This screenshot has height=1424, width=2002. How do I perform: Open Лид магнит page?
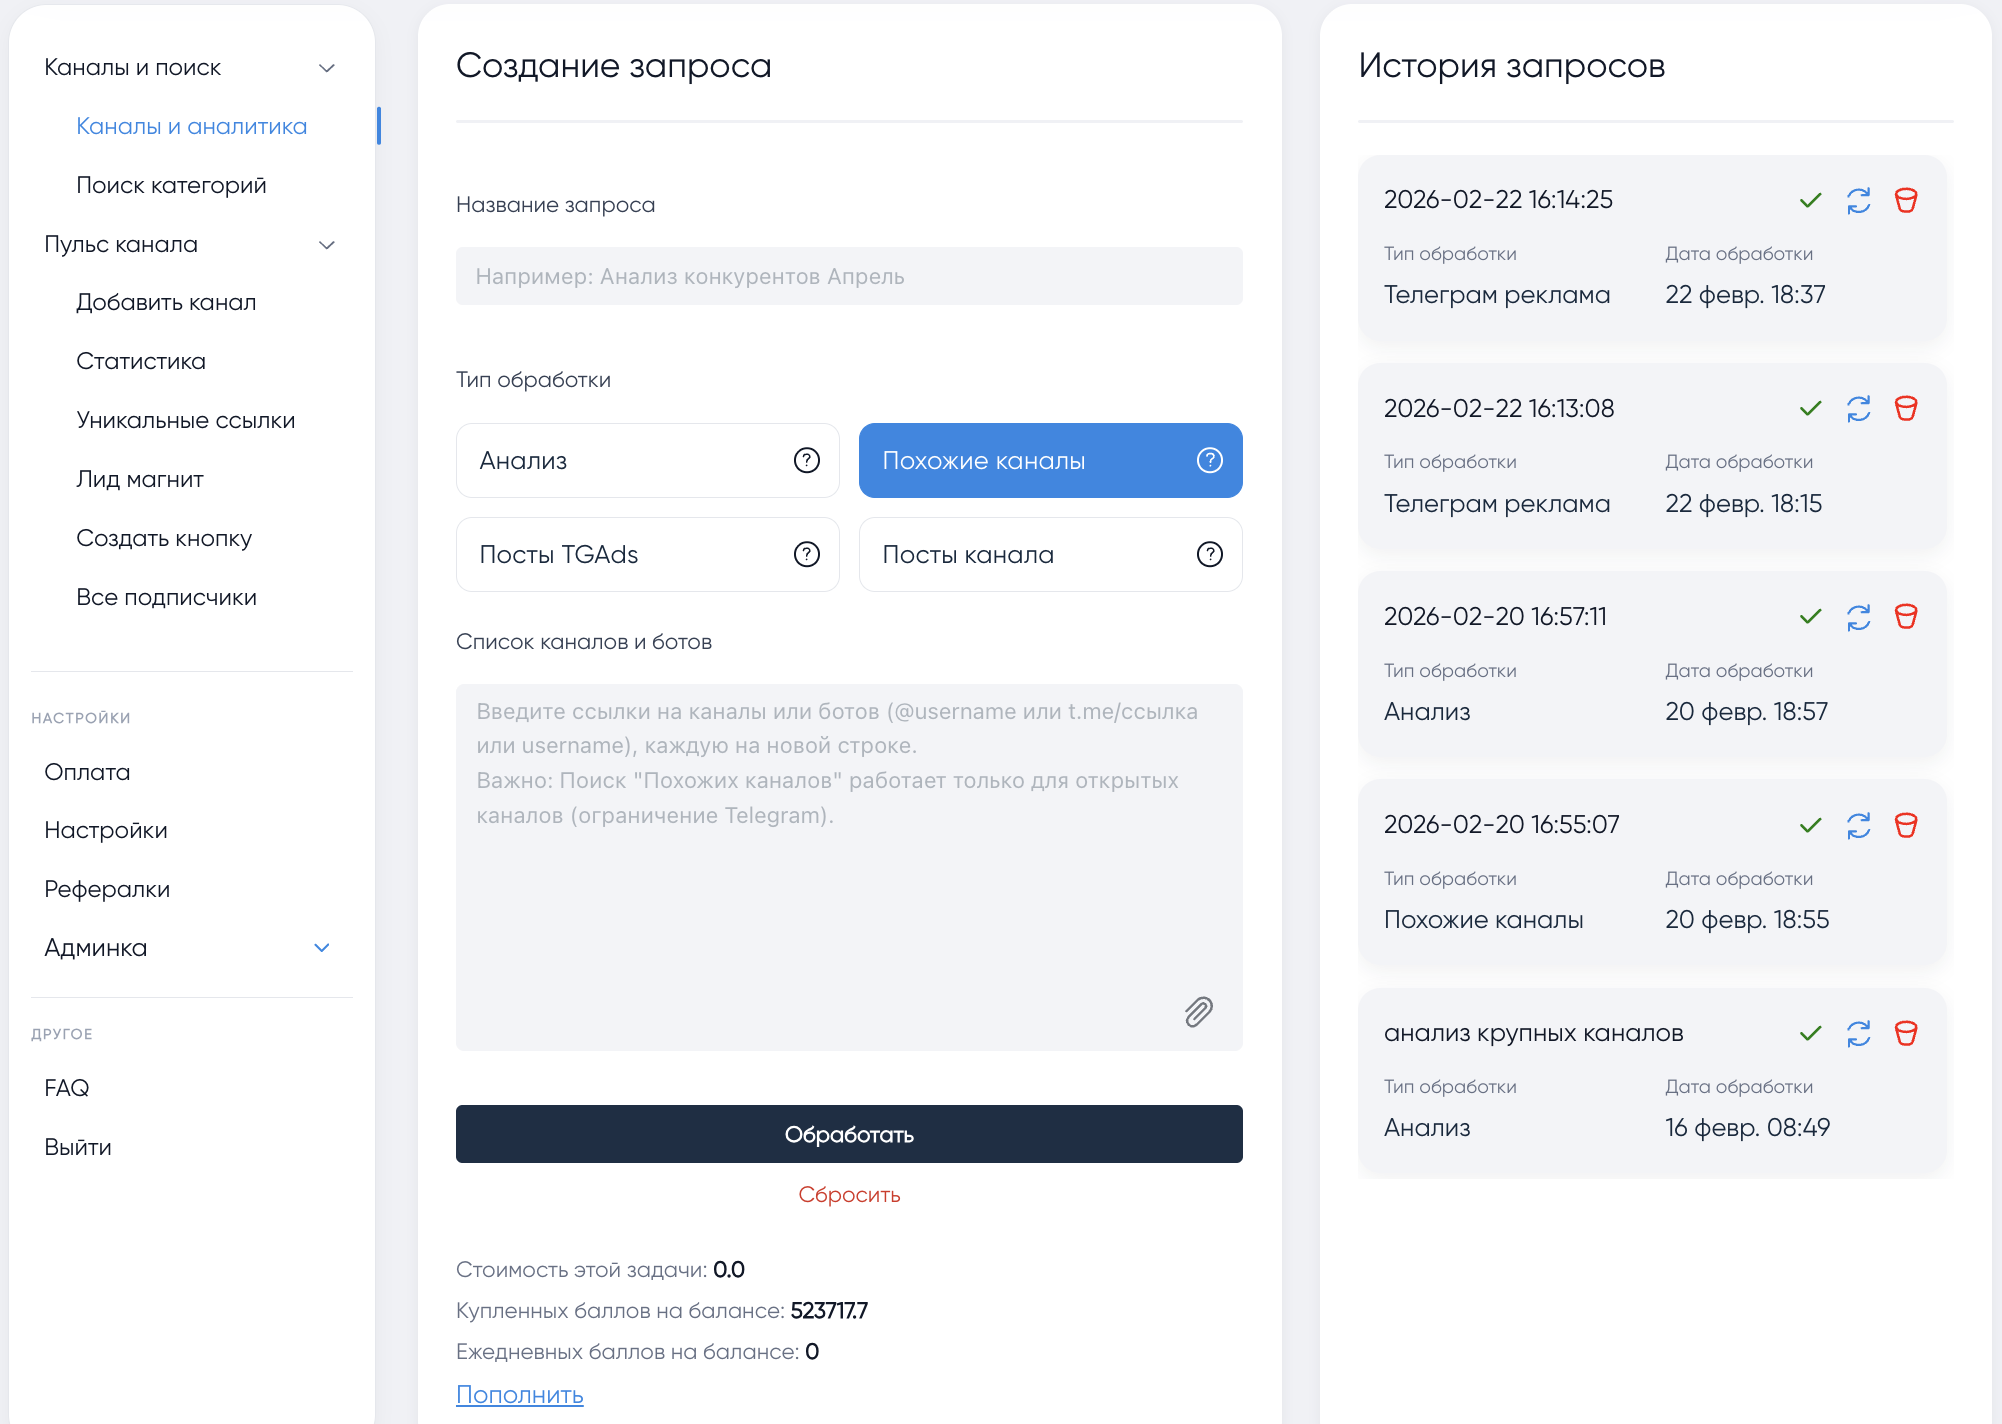coord(140,479)
